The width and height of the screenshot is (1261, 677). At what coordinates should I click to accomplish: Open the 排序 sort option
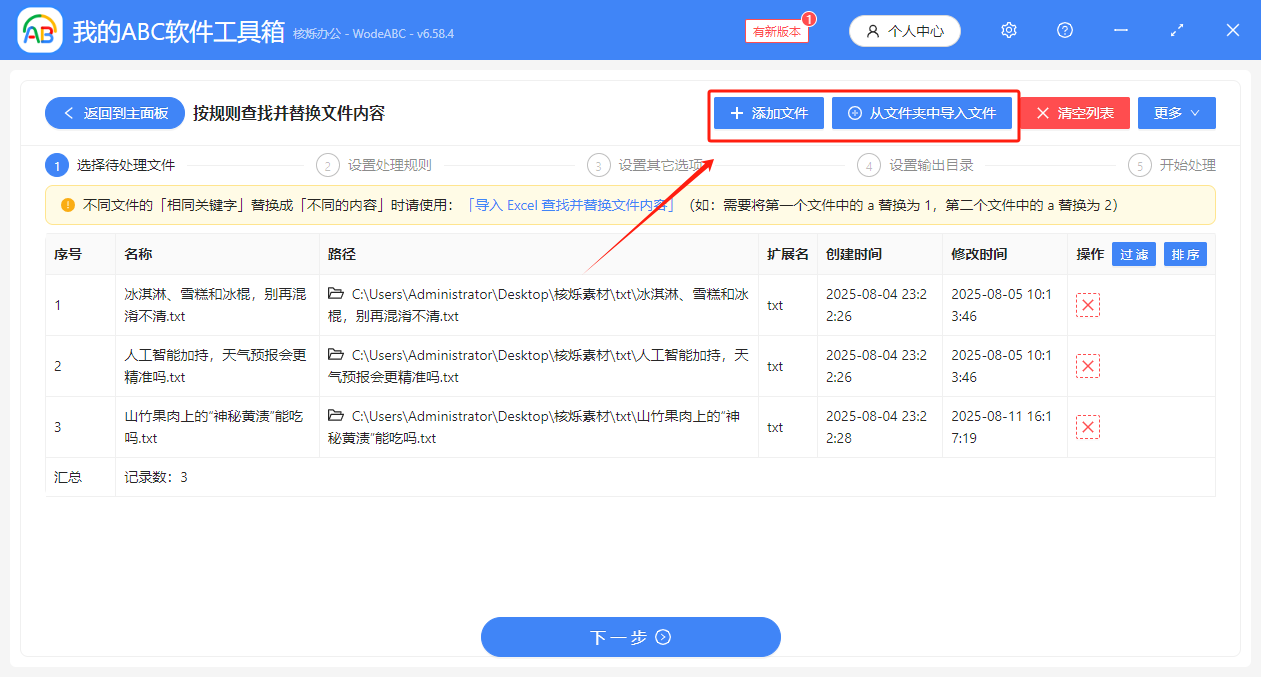(x=1185, y=254)
